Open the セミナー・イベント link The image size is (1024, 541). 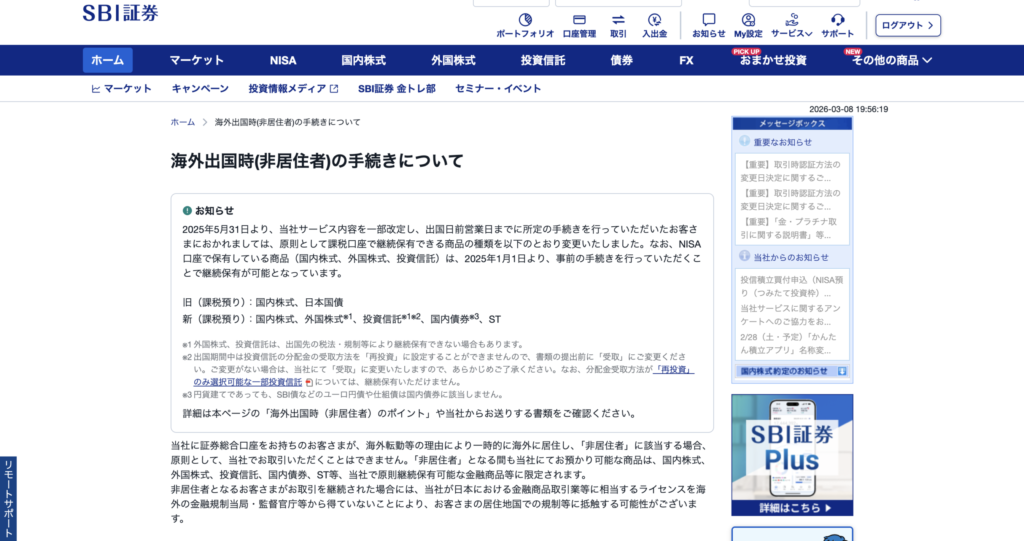pos(498,88)
